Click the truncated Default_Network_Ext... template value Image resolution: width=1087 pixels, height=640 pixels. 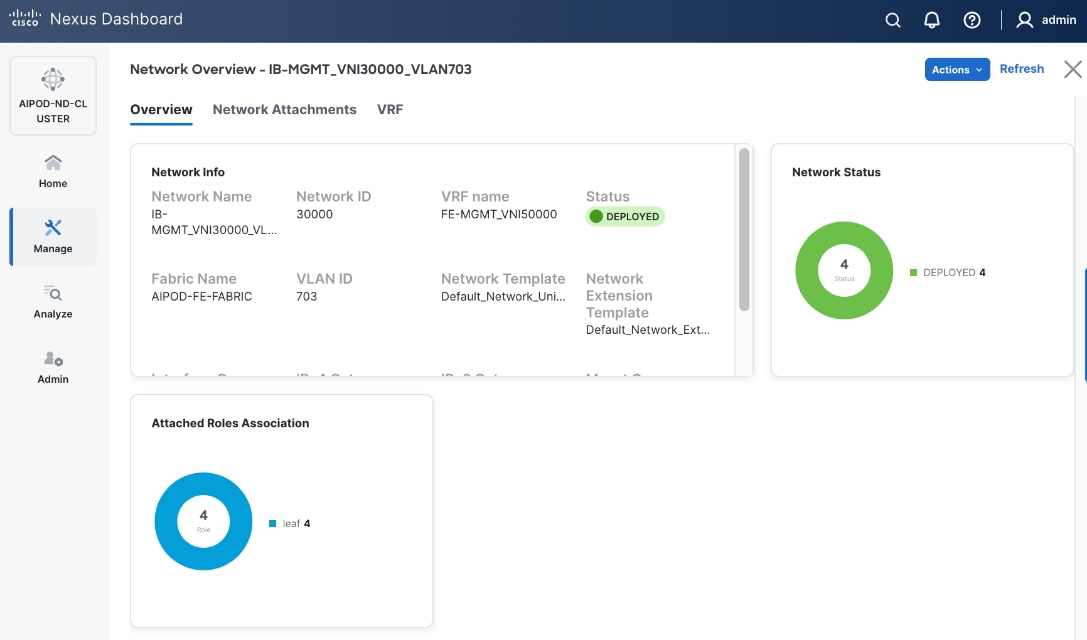tap(647, 329)
